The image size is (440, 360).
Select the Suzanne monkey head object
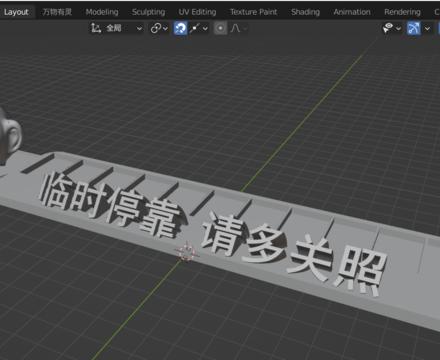(9, 137)
